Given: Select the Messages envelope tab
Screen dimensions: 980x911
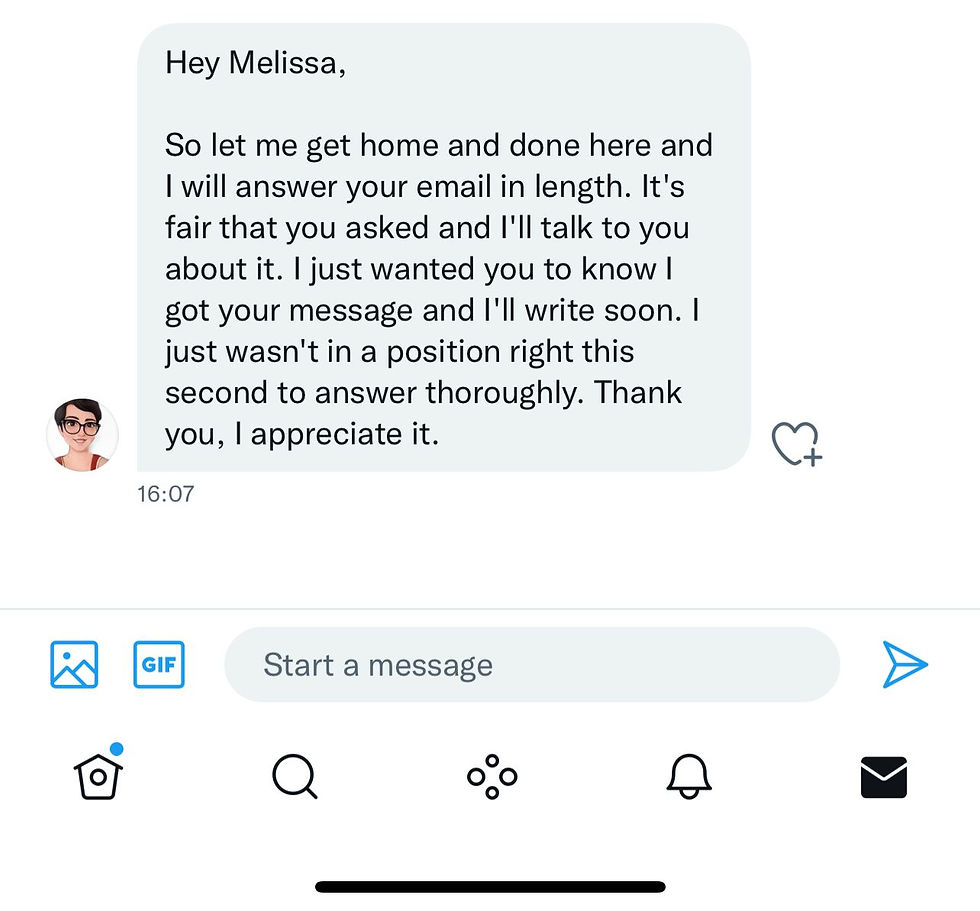Looking at the screenshot, I should (884, 777).
